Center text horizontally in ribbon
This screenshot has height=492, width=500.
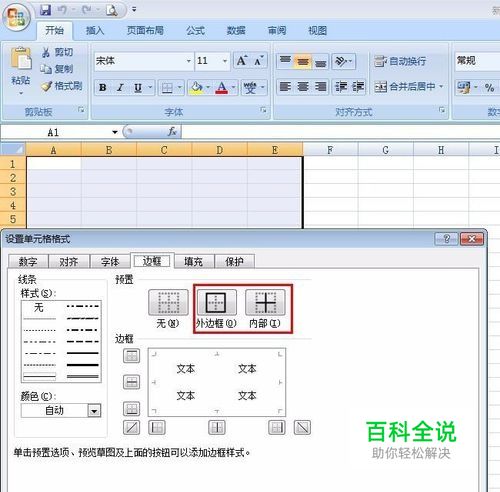(x=303, y=87)
